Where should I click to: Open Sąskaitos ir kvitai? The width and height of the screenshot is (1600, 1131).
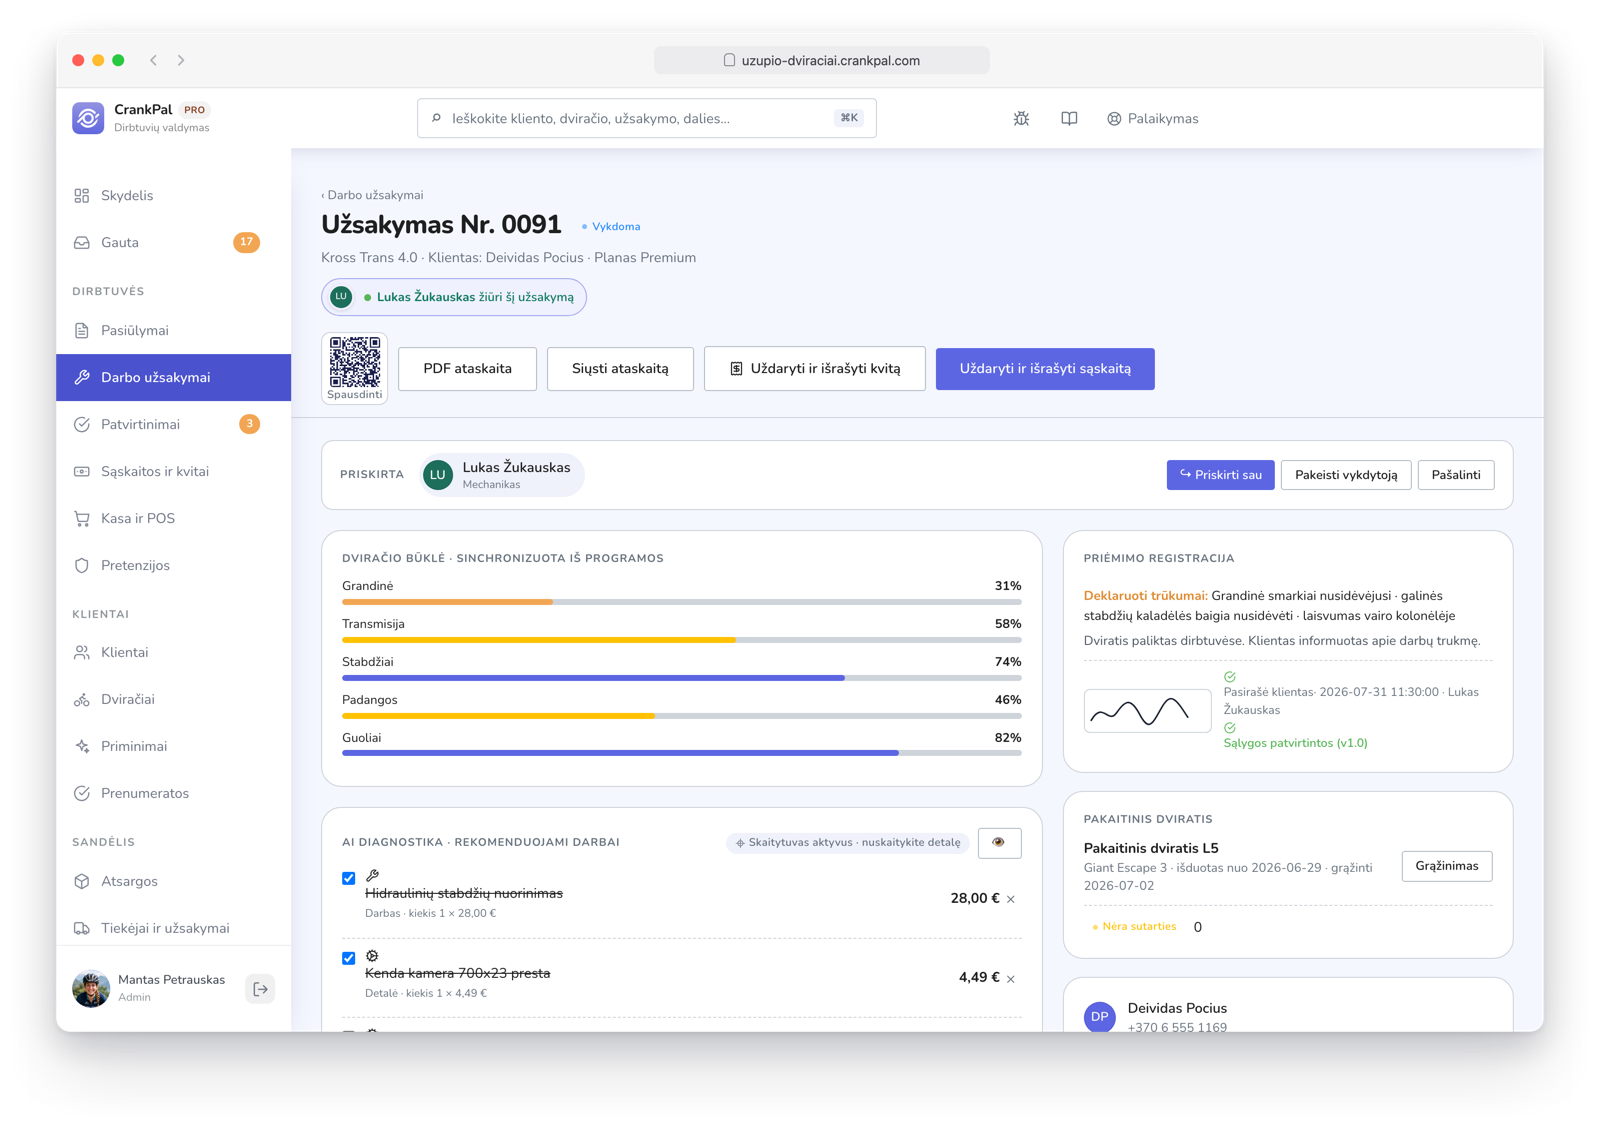pyautogui.click(x=173, y=471)
